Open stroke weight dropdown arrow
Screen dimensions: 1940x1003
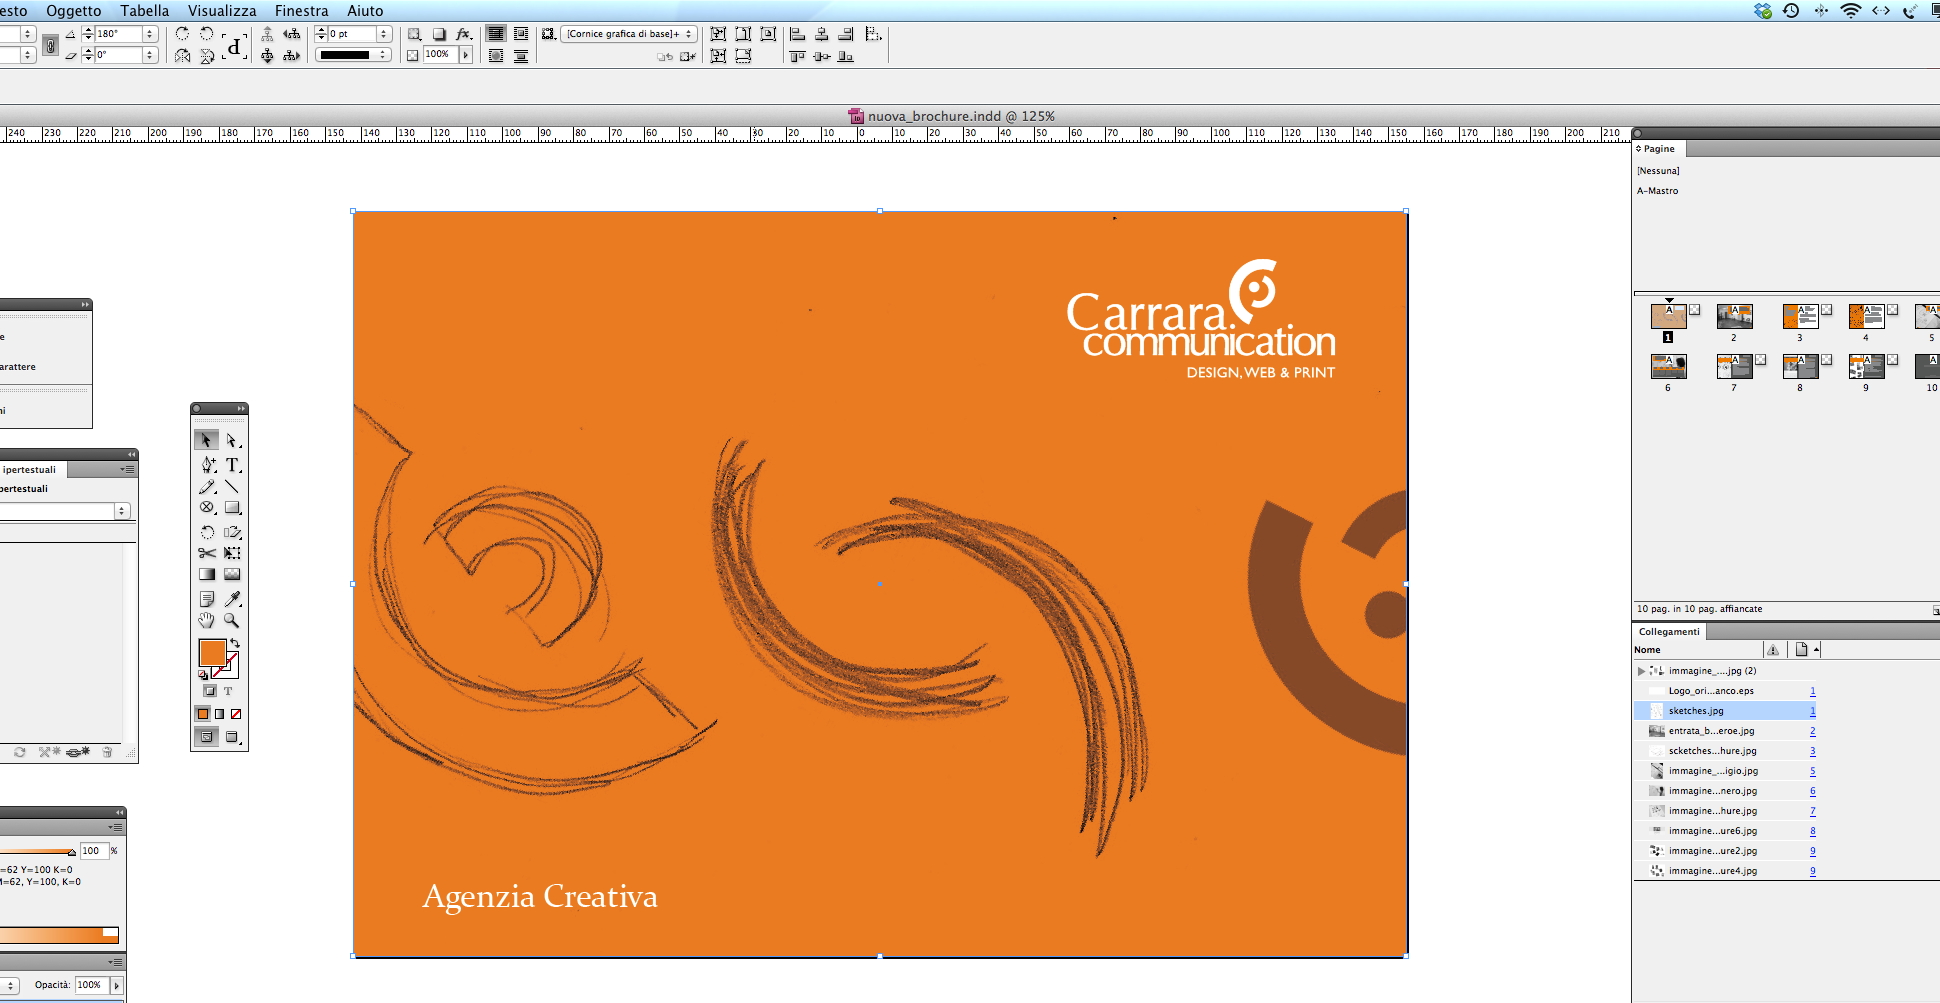tap(384, 34)
